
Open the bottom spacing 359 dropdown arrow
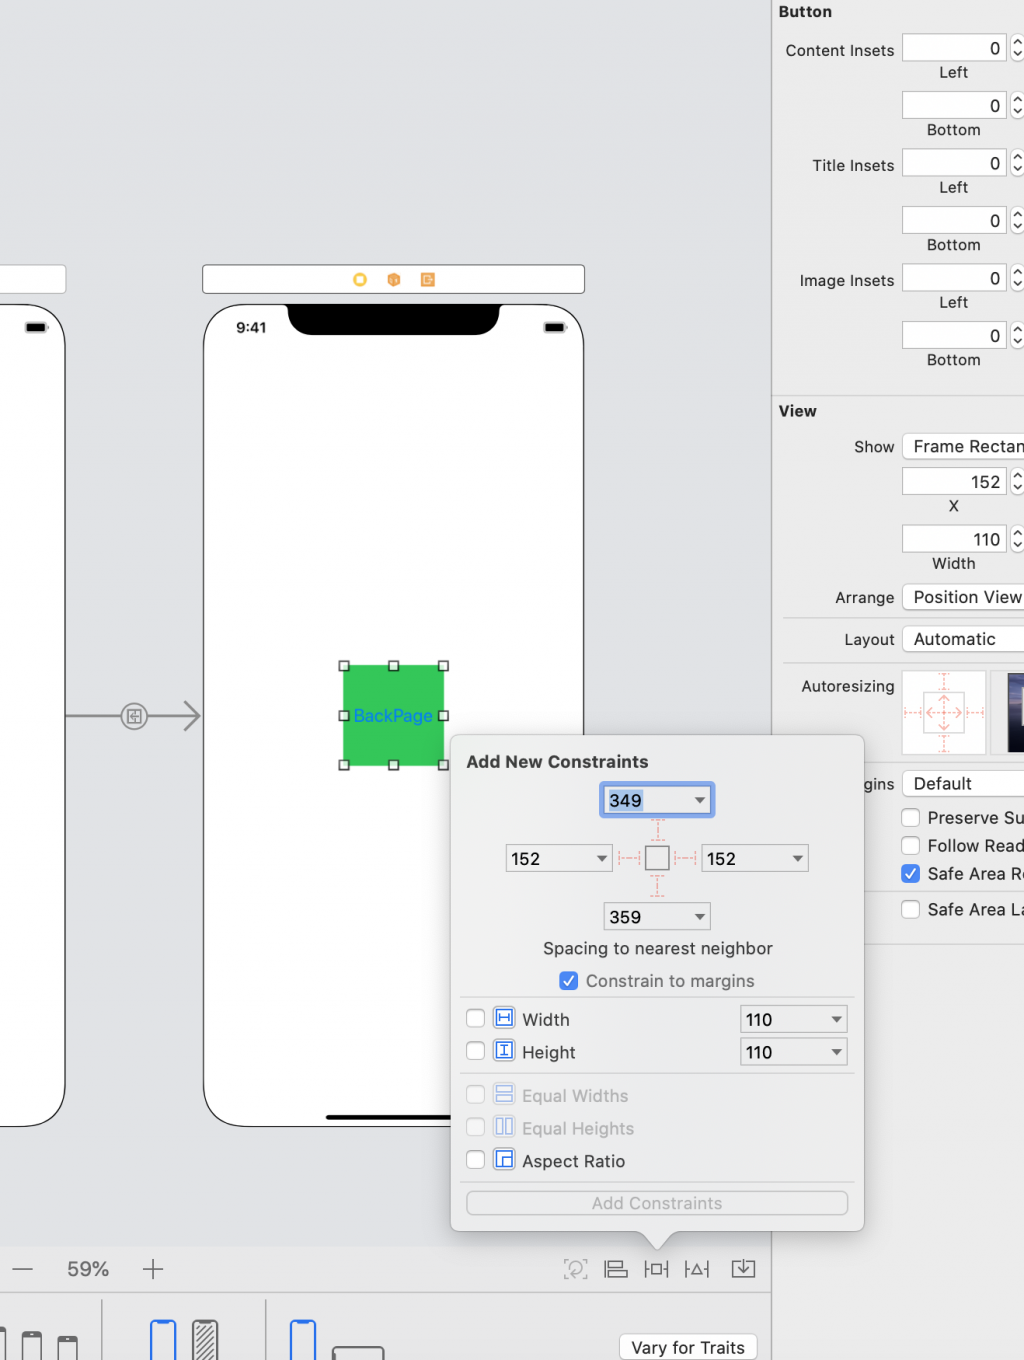pos(699,916)
